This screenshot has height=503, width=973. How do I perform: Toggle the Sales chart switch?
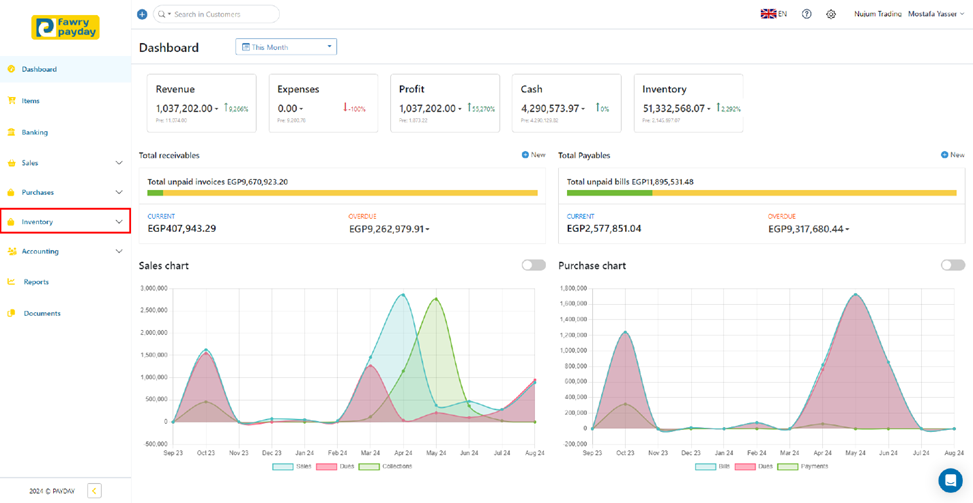pyautogui.click(x=533, y=265)
